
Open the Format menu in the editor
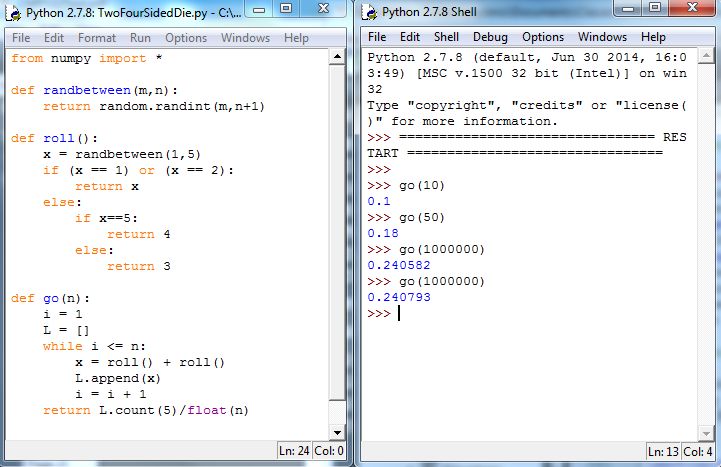[x=97, y=38]
